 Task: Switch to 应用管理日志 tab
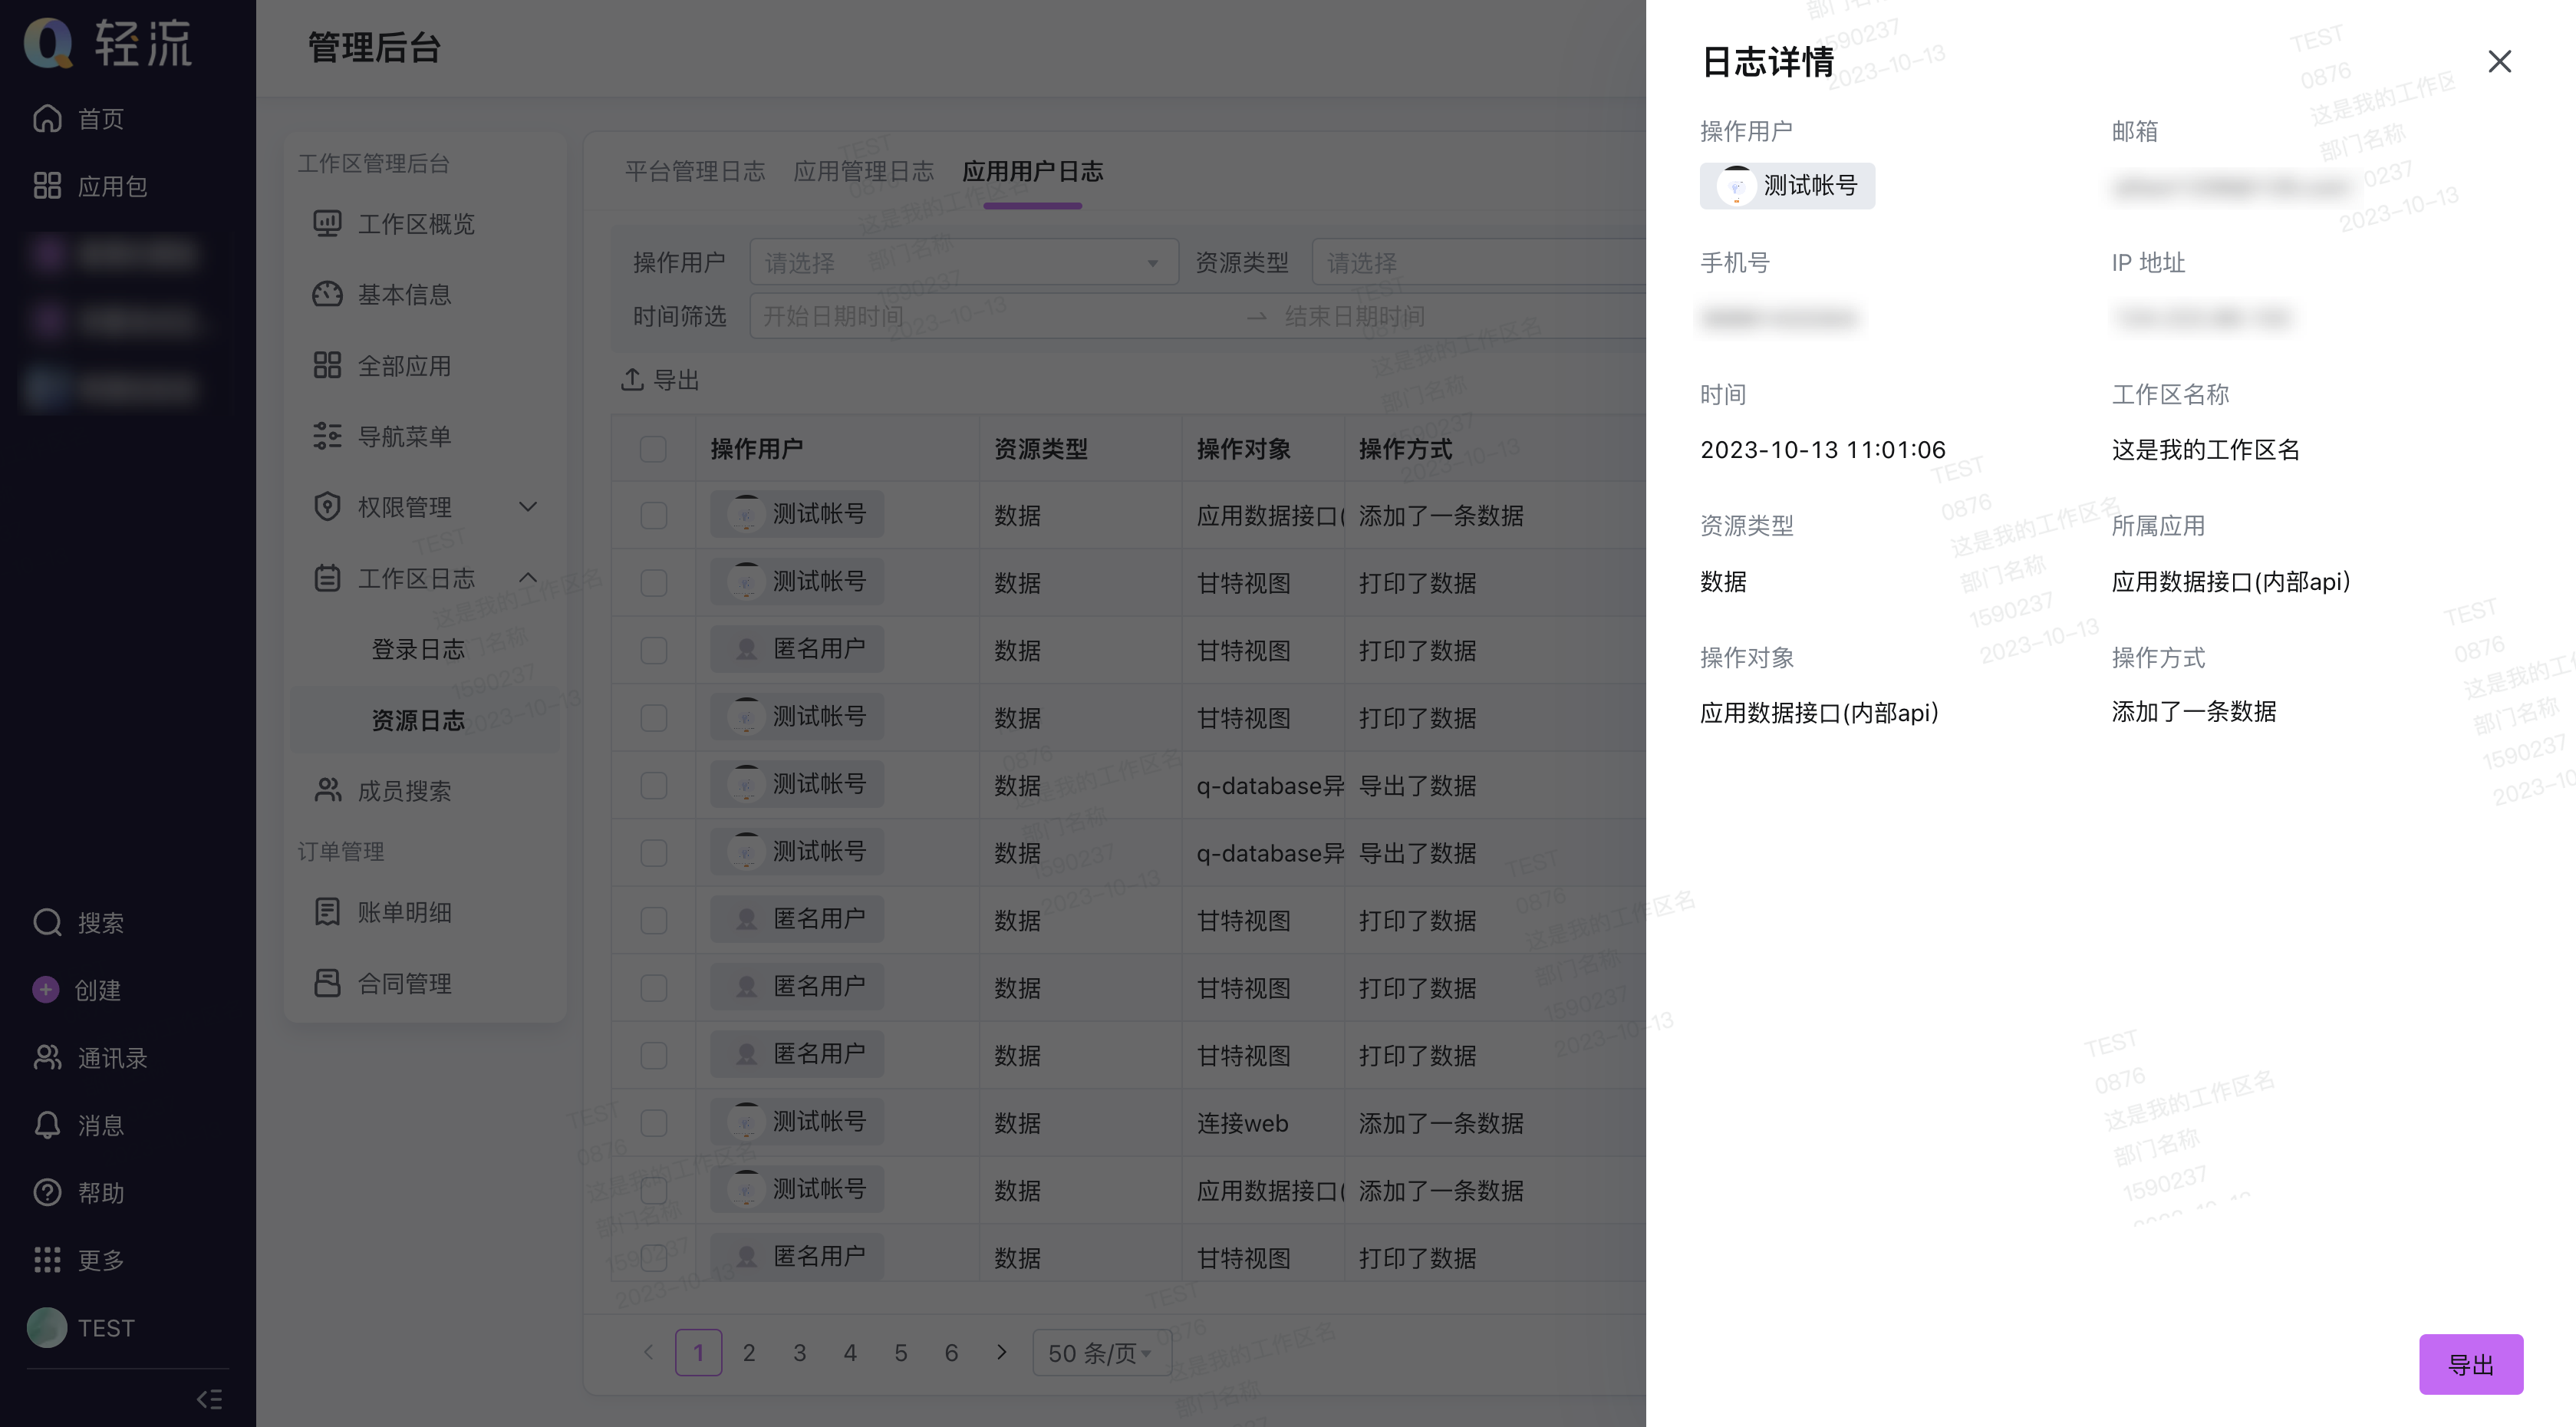click(863, 172)
